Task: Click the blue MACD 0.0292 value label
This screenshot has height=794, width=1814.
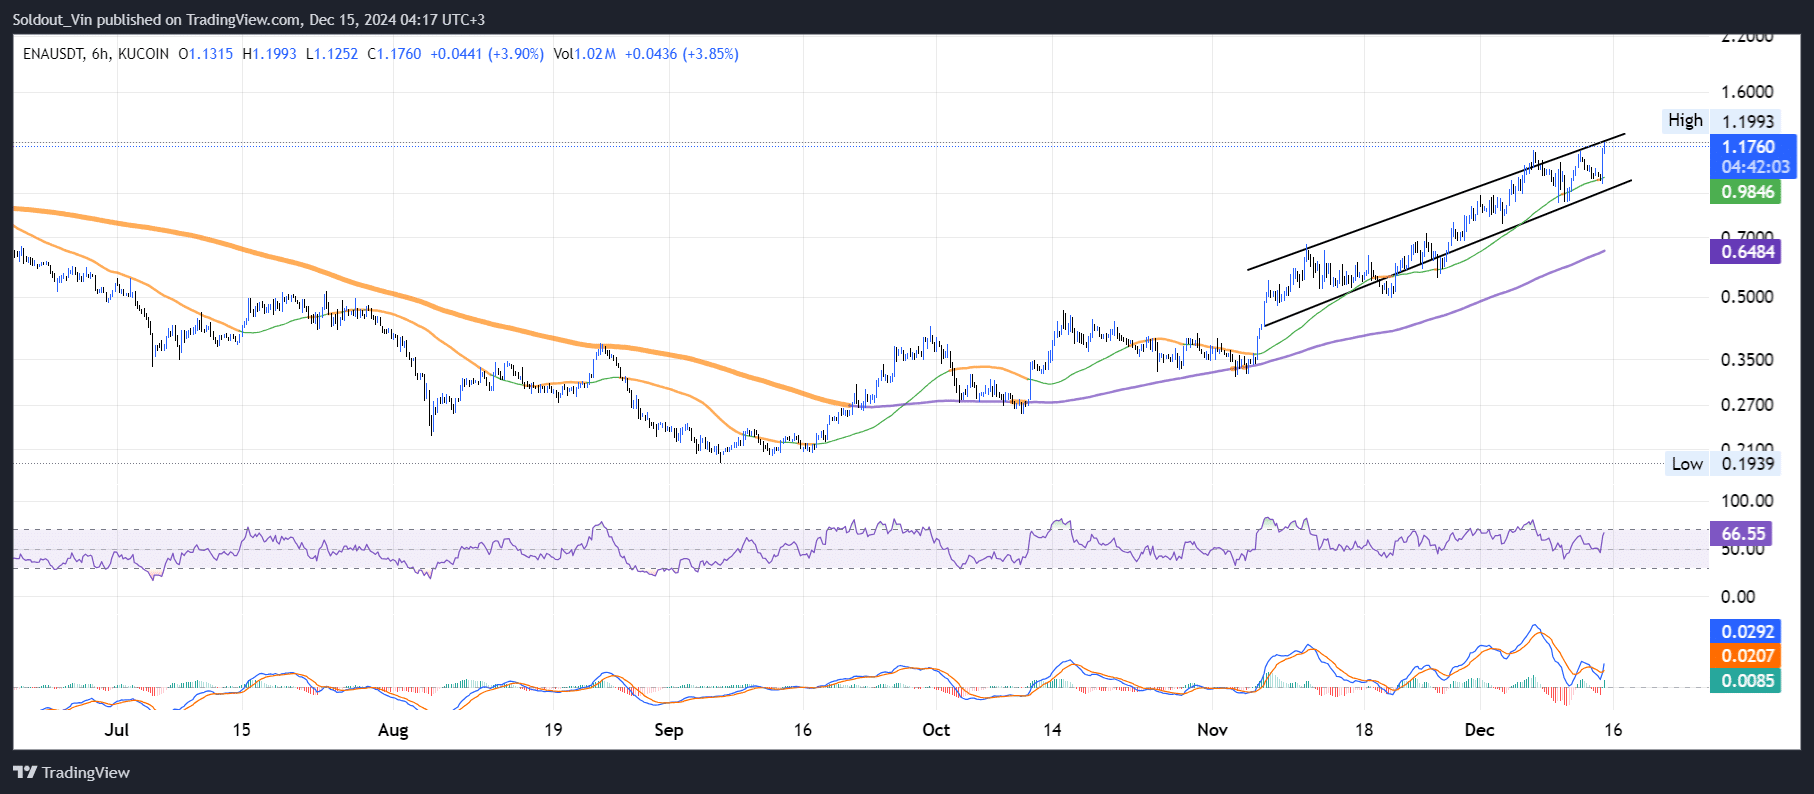Action: pos(1747,632)
